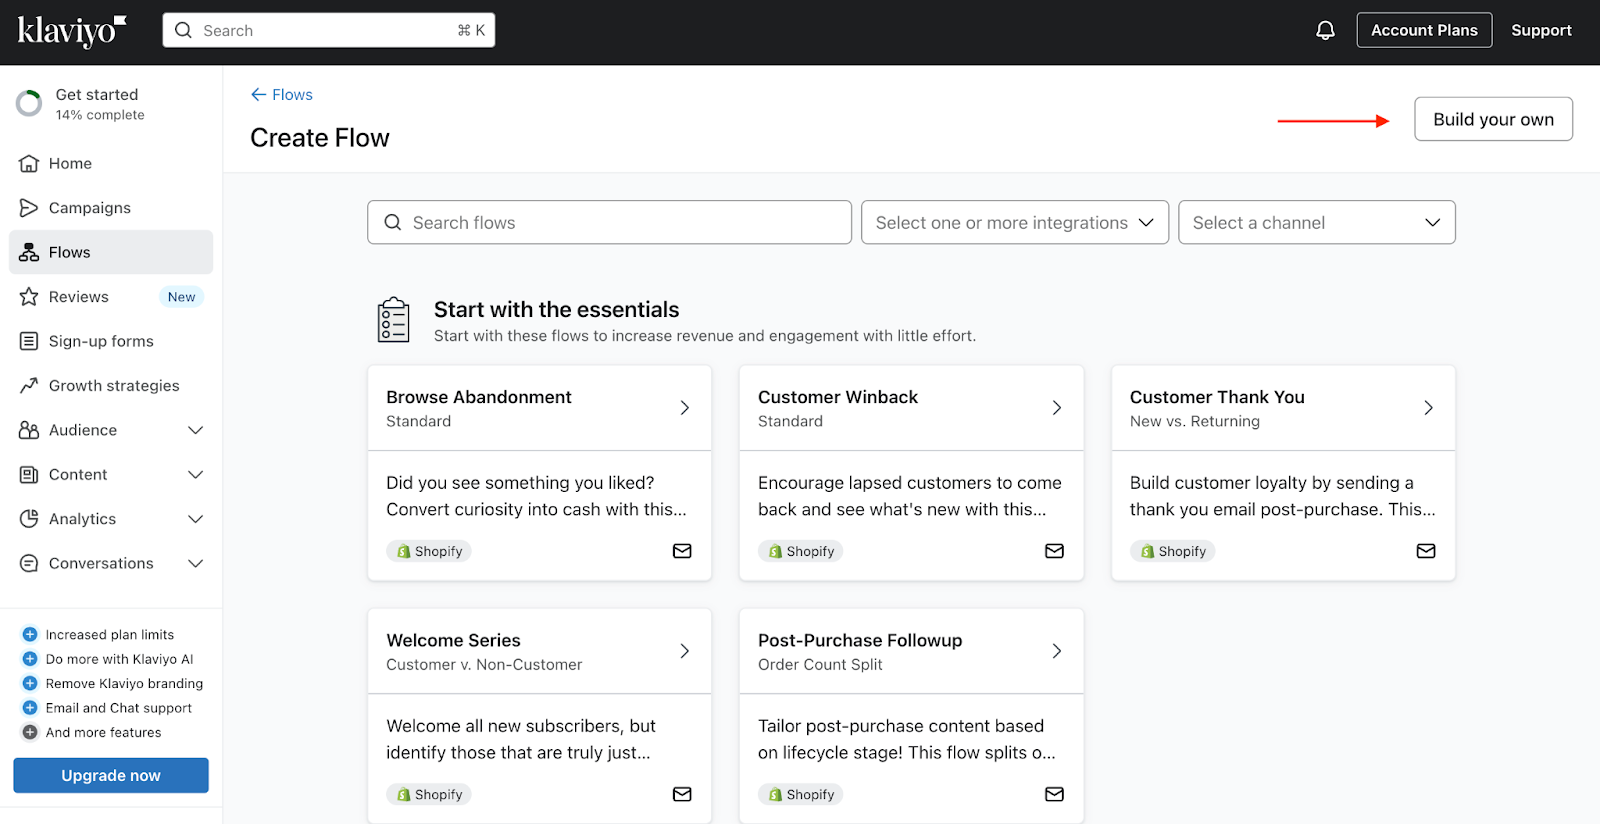Image resolution: width=1600 pixels, height=824 pixels.
Task: Click the Audience people icon
Action: [29, 430]
